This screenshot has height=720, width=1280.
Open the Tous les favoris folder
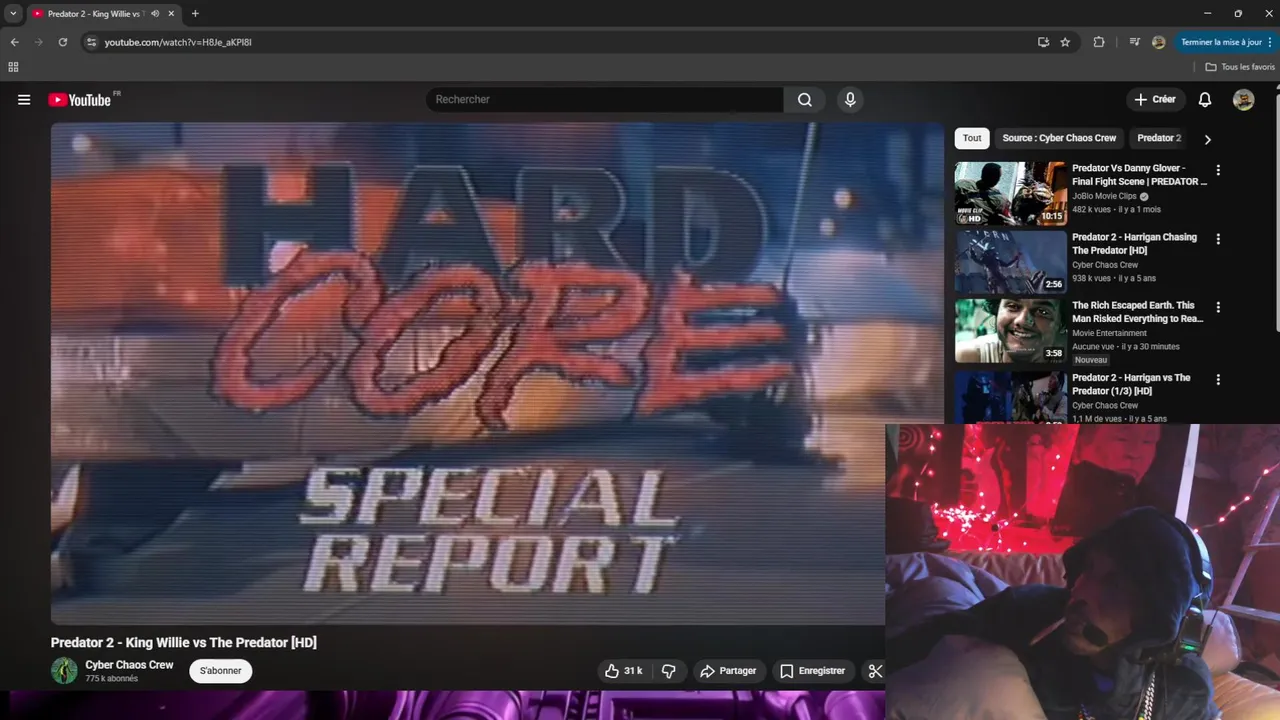(x=1240, y=67)
